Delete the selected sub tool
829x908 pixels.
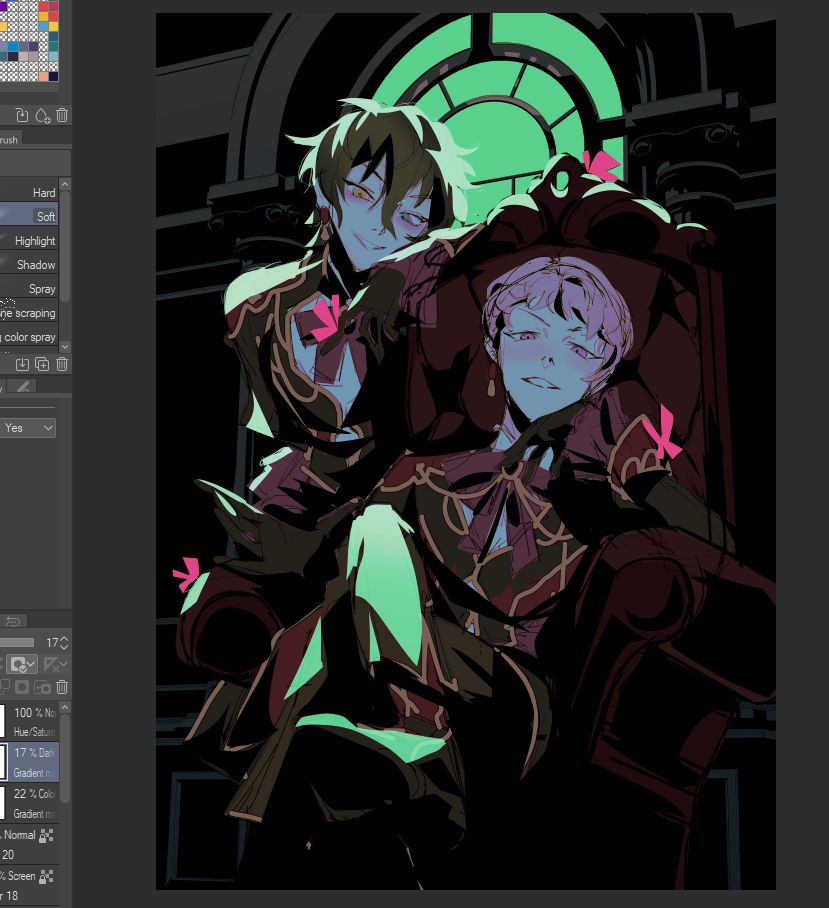coord(62,364)
